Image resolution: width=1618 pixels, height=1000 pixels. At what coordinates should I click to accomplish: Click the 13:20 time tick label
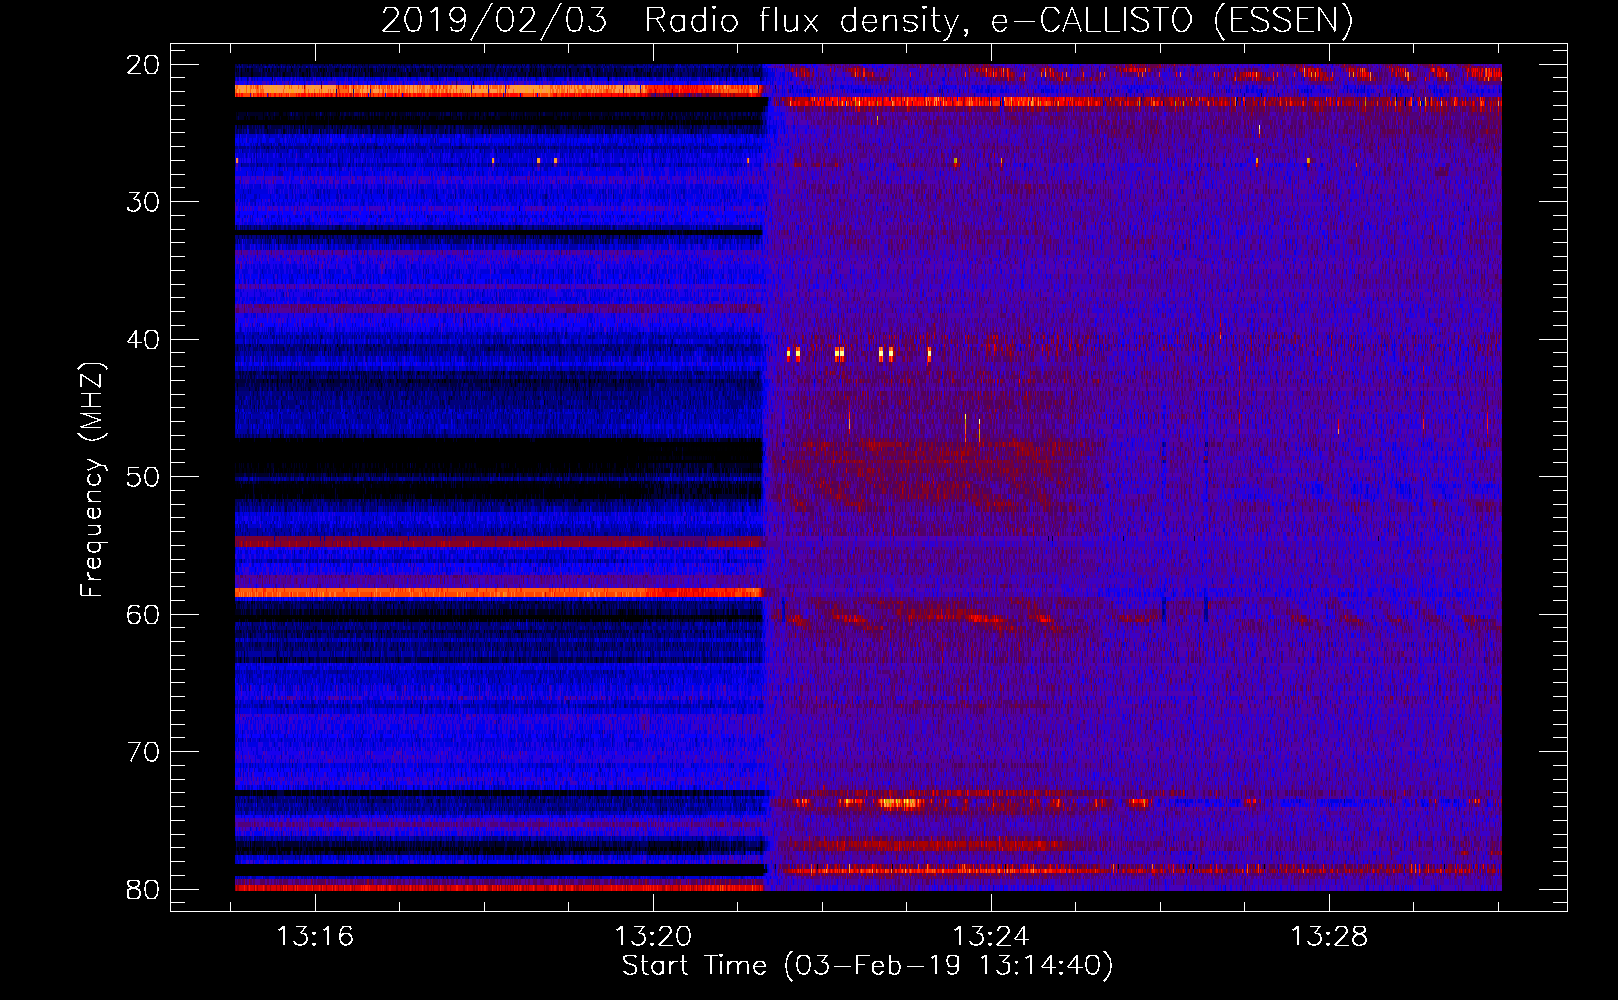(653, 937)
